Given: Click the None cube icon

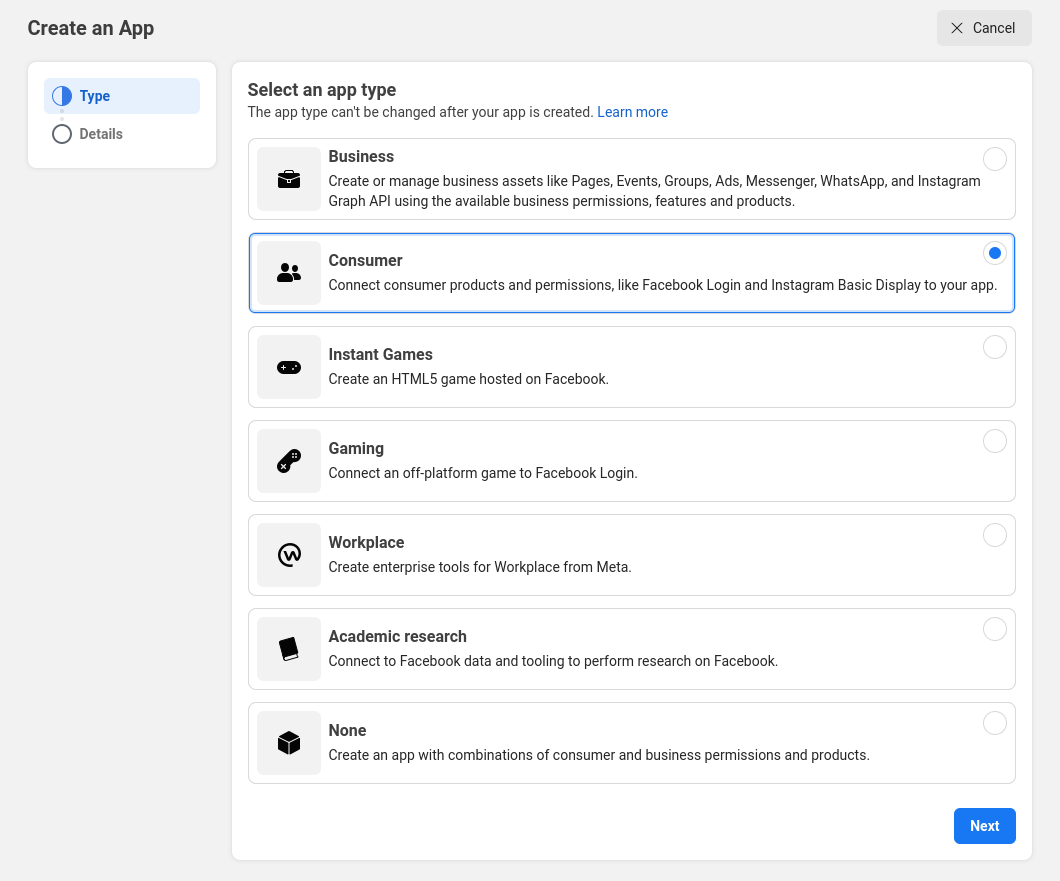Looking at the screenshot, I should (x=289, y=743).
